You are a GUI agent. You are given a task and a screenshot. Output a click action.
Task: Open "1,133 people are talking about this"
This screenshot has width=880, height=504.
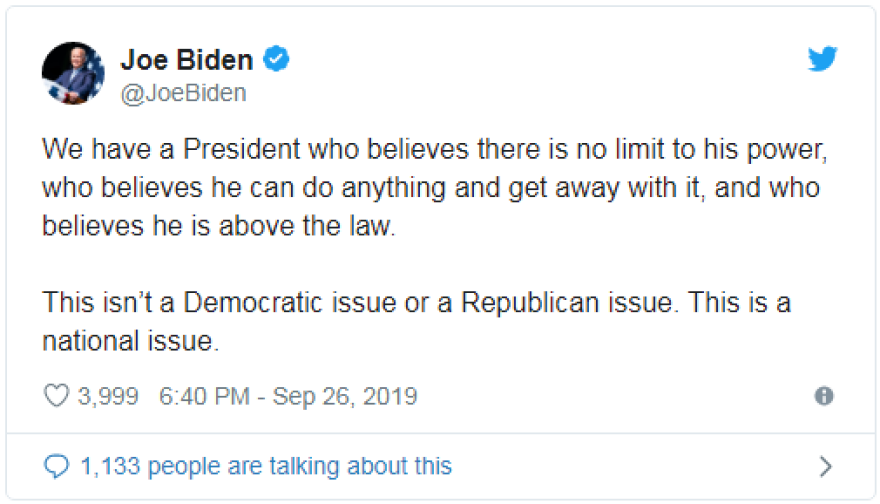[266, 466]
